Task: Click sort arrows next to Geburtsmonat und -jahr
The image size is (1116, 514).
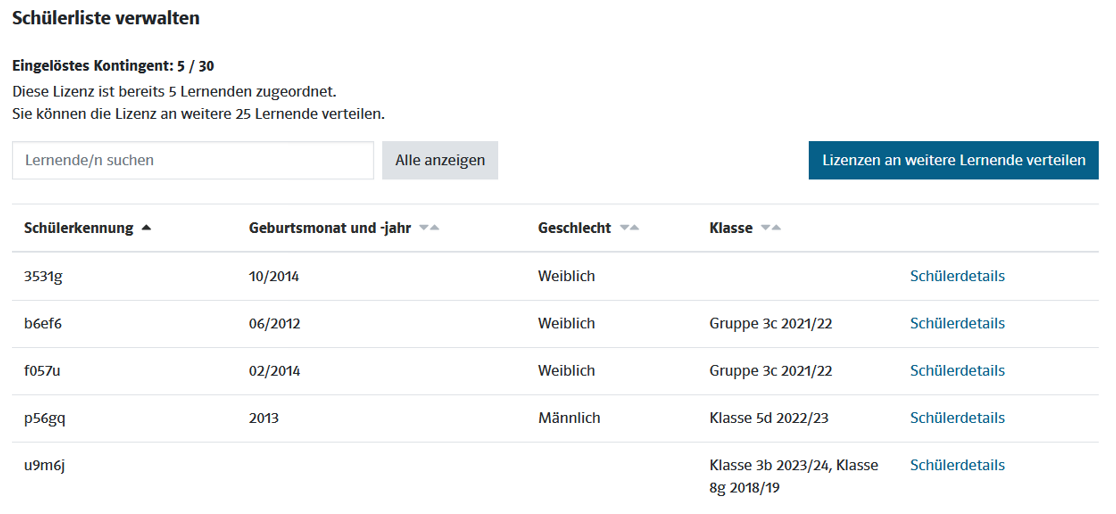Action: (x=429, y=228)
